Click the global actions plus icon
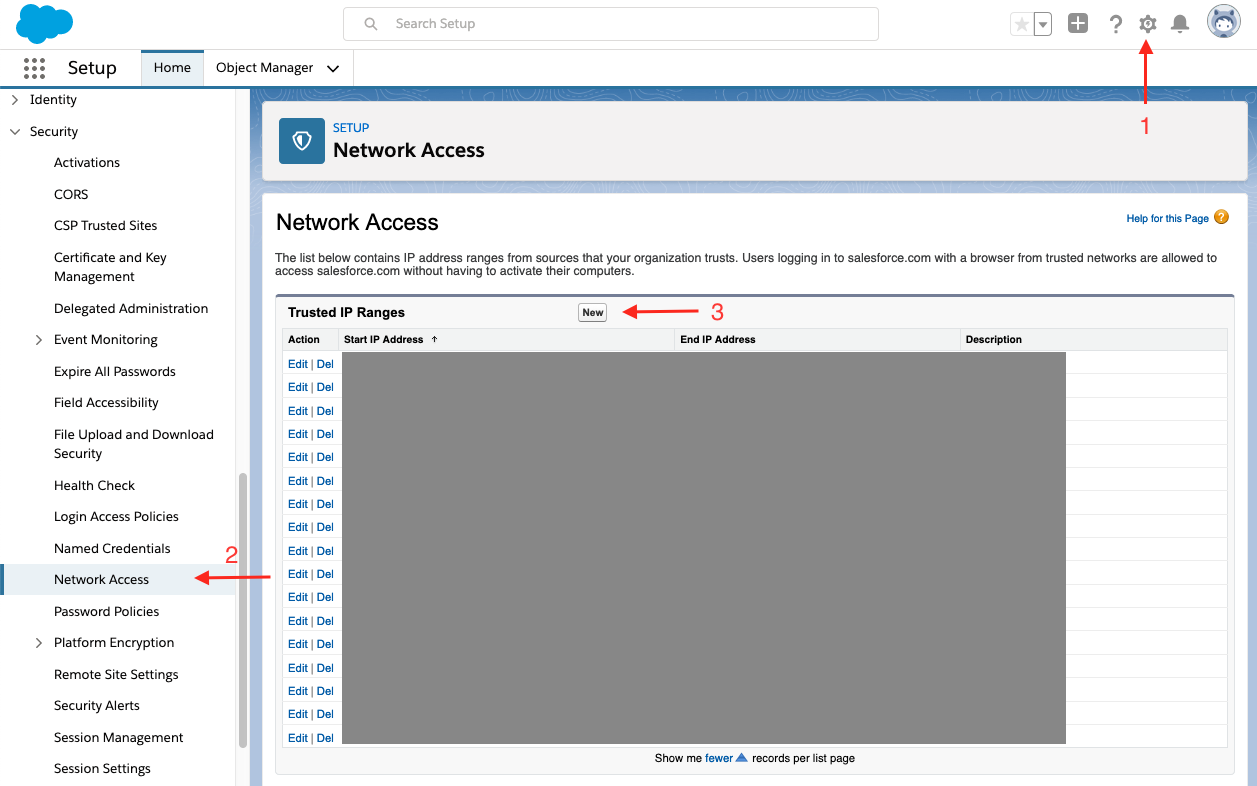The height and width of the screenshot is (786, 1257). click(1077, 24)
